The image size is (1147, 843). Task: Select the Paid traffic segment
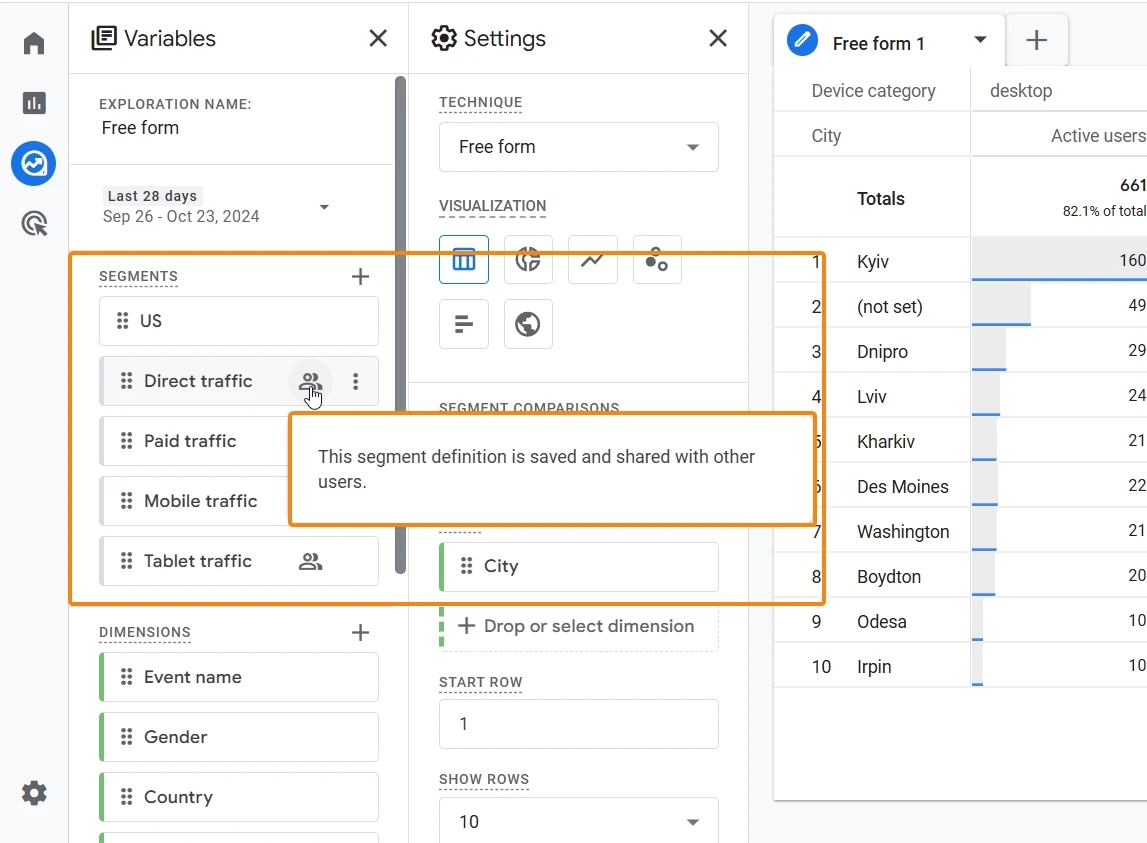(195, 441)
